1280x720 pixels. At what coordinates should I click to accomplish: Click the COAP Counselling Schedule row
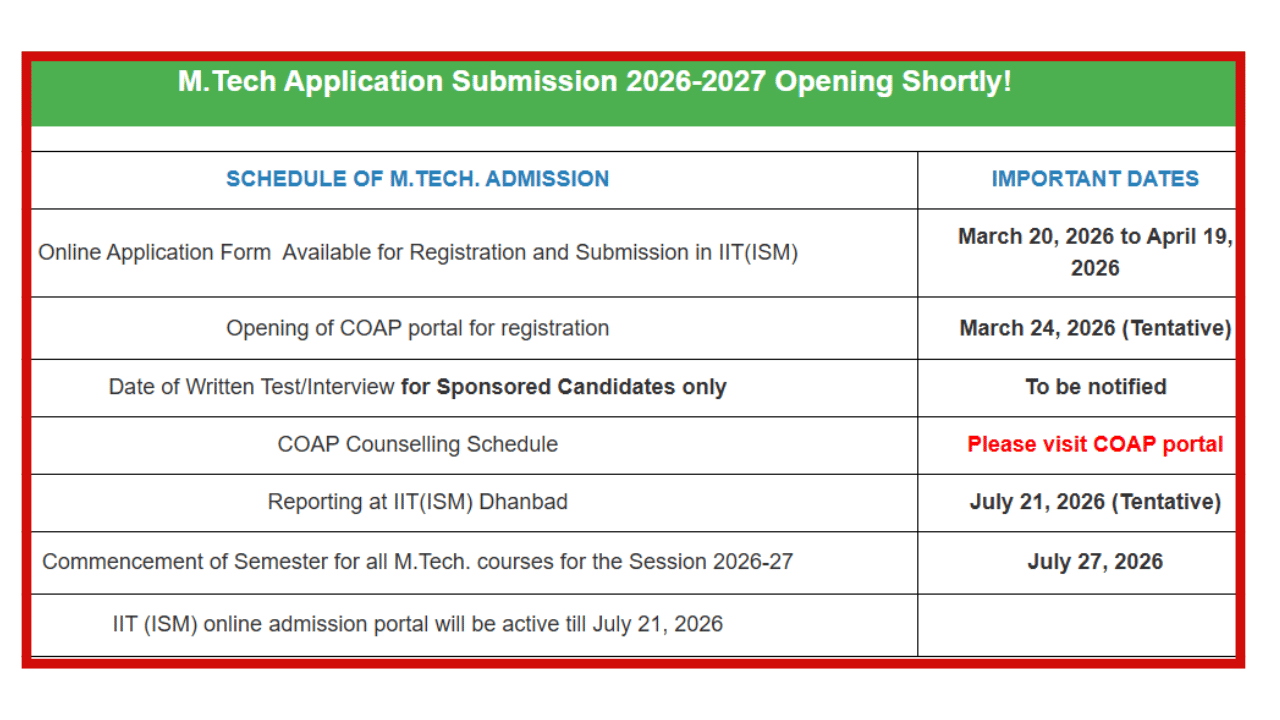click(417, 444)
